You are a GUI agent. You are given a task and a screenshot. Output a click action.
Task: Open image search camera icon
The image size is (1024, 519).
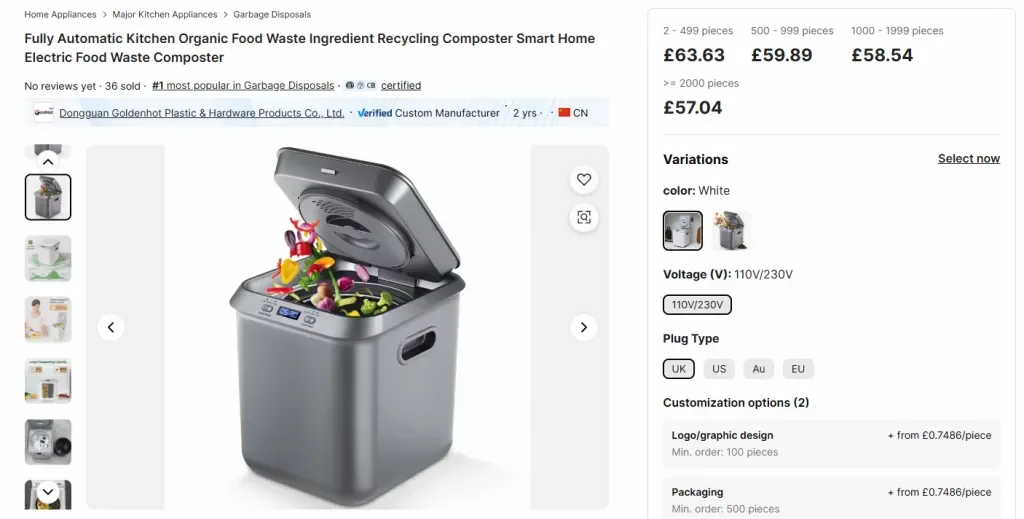pyautogui.click(x=584, y=217)
